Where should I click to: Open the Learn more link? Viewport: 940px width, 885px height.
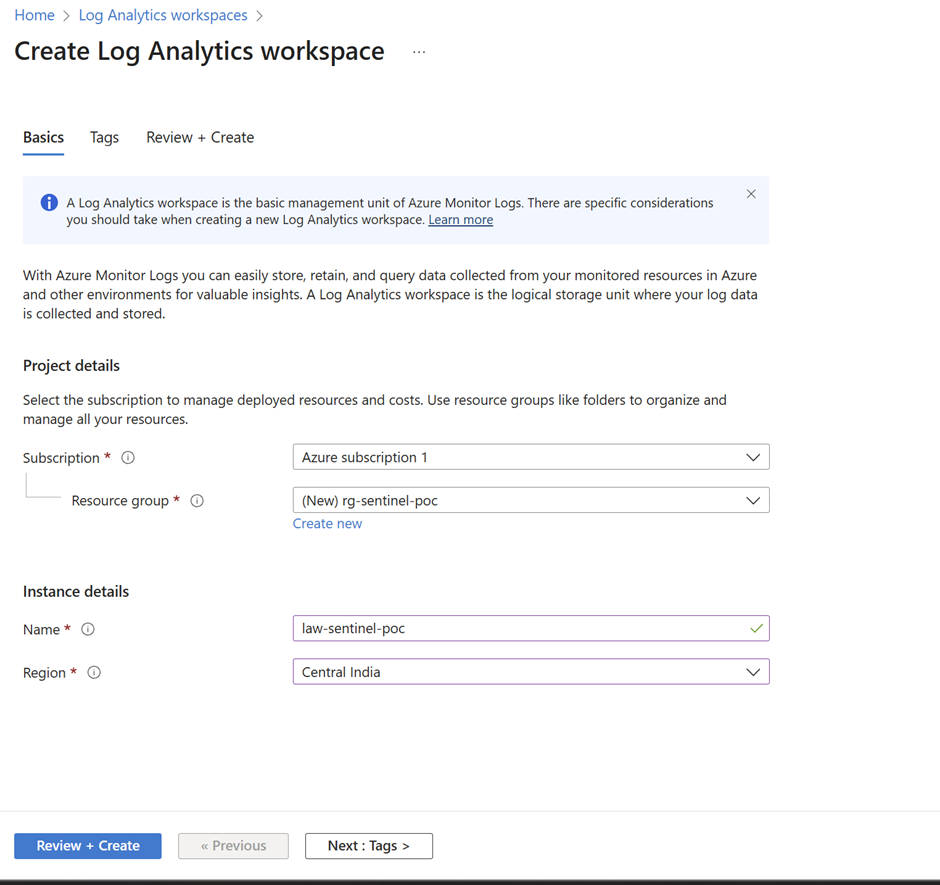[460, 220]
